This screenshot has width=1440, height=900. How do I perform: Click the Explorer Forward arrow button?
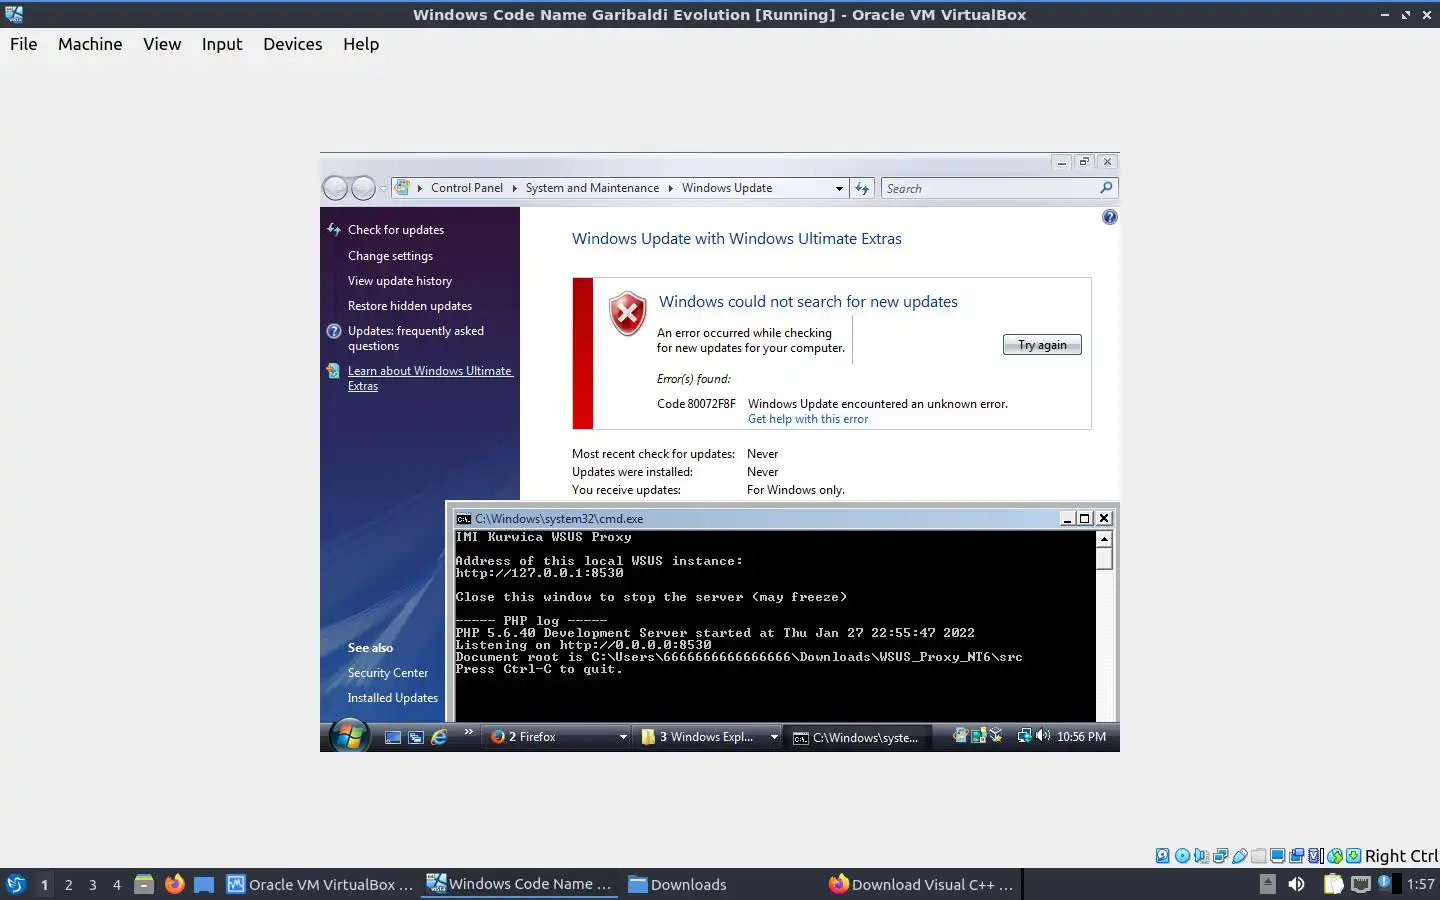363,188
